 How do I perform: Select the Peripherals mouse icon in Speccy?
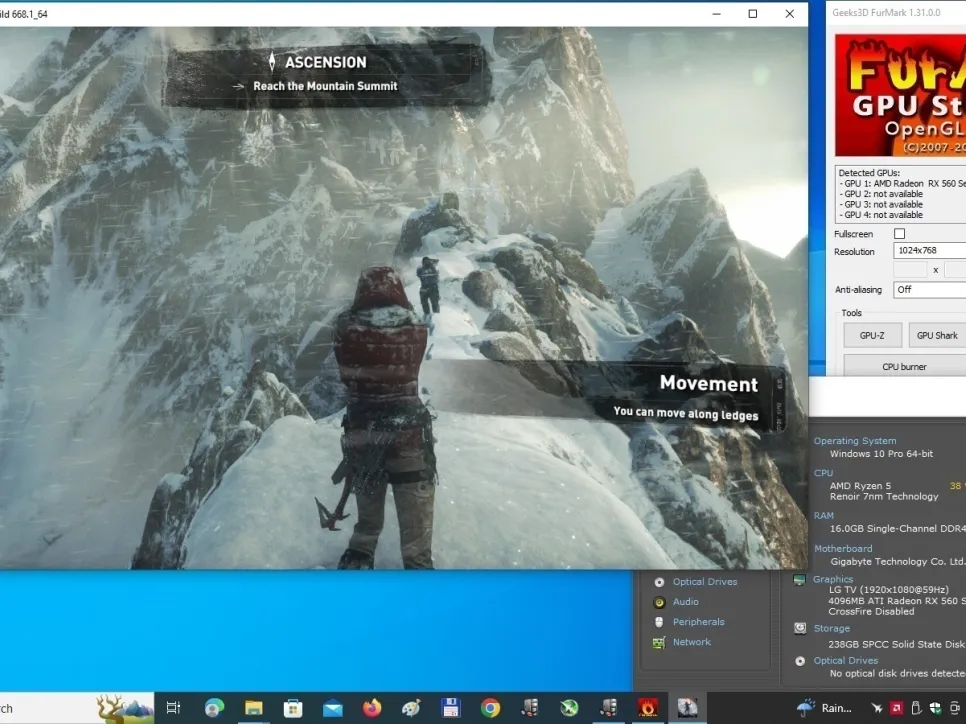[x=659, y=622]
